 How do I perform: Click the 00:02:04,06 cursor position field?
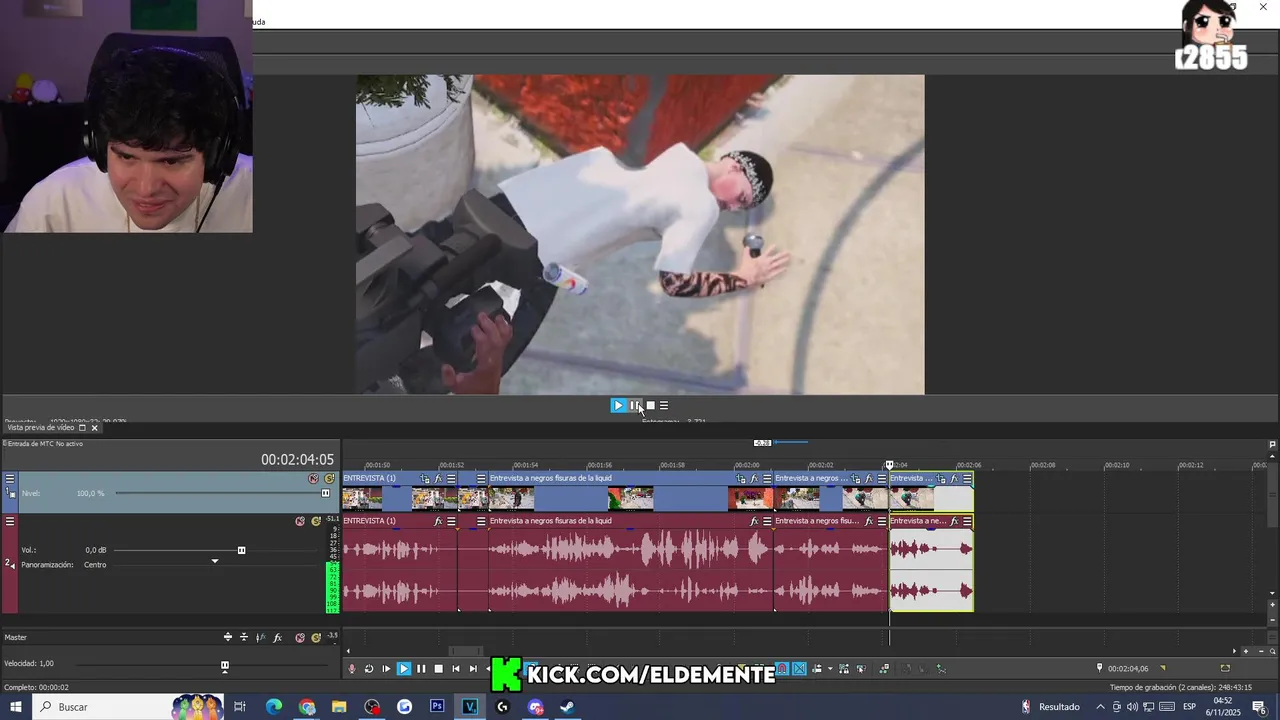pyautogui.click(x=1128, y=669)
